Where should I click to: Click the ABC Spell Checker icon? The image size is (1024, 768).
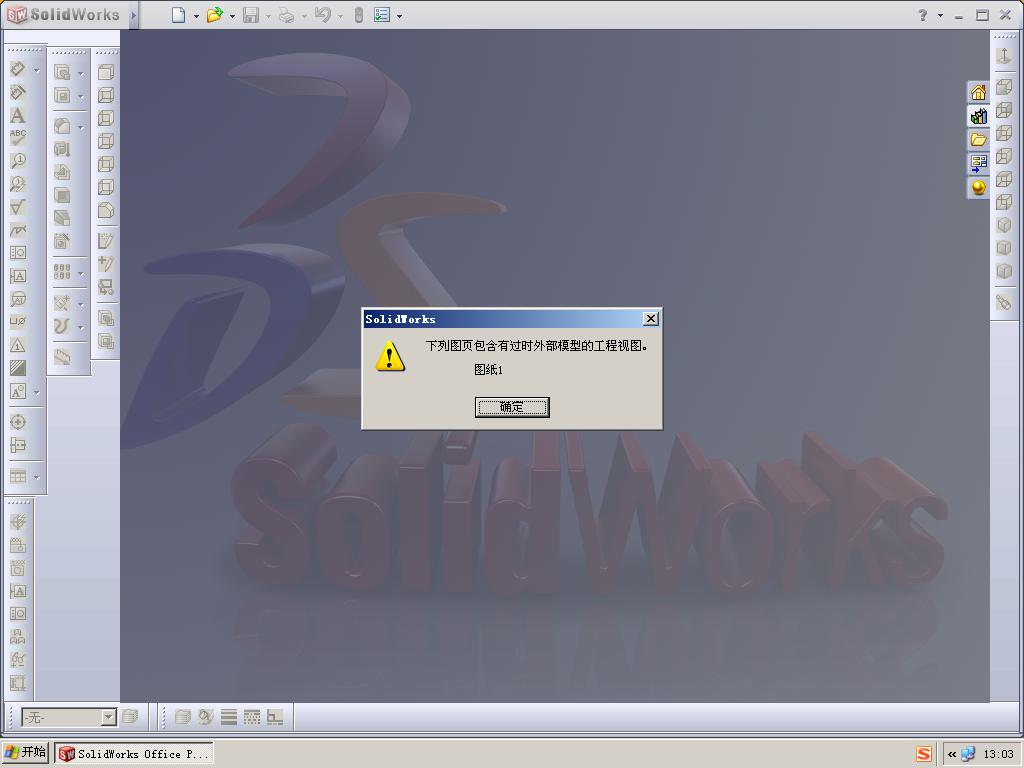coord(18,138)
